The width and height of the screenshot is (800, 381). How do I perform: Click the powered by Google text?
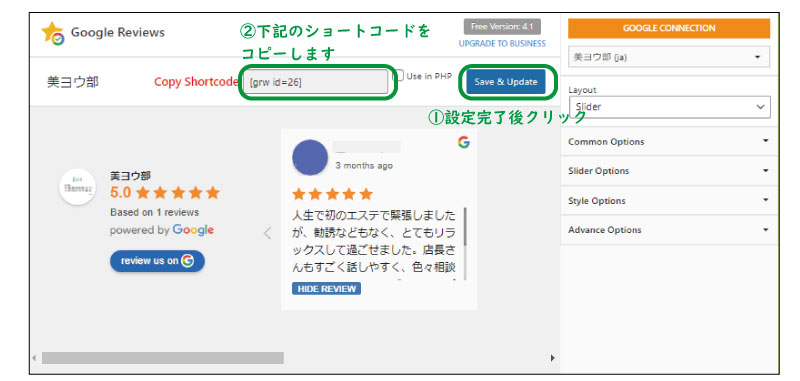[162, 230]
